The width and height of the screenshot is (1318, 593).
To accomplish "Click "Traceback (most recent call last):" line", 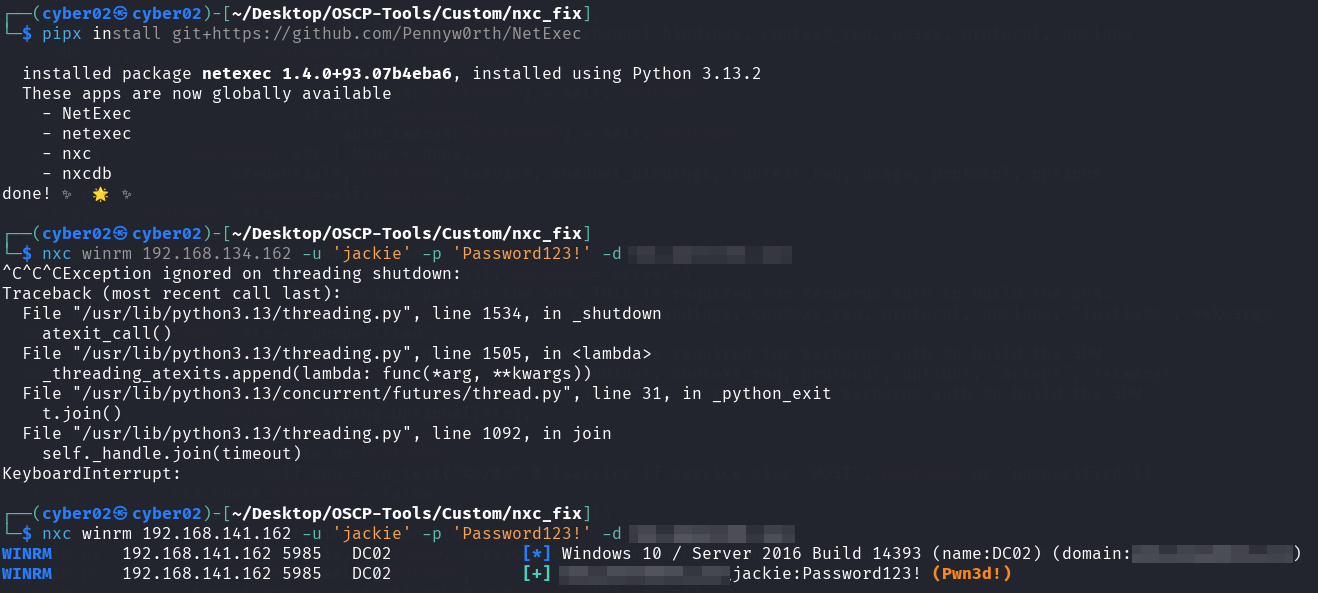I will [172, 293].
